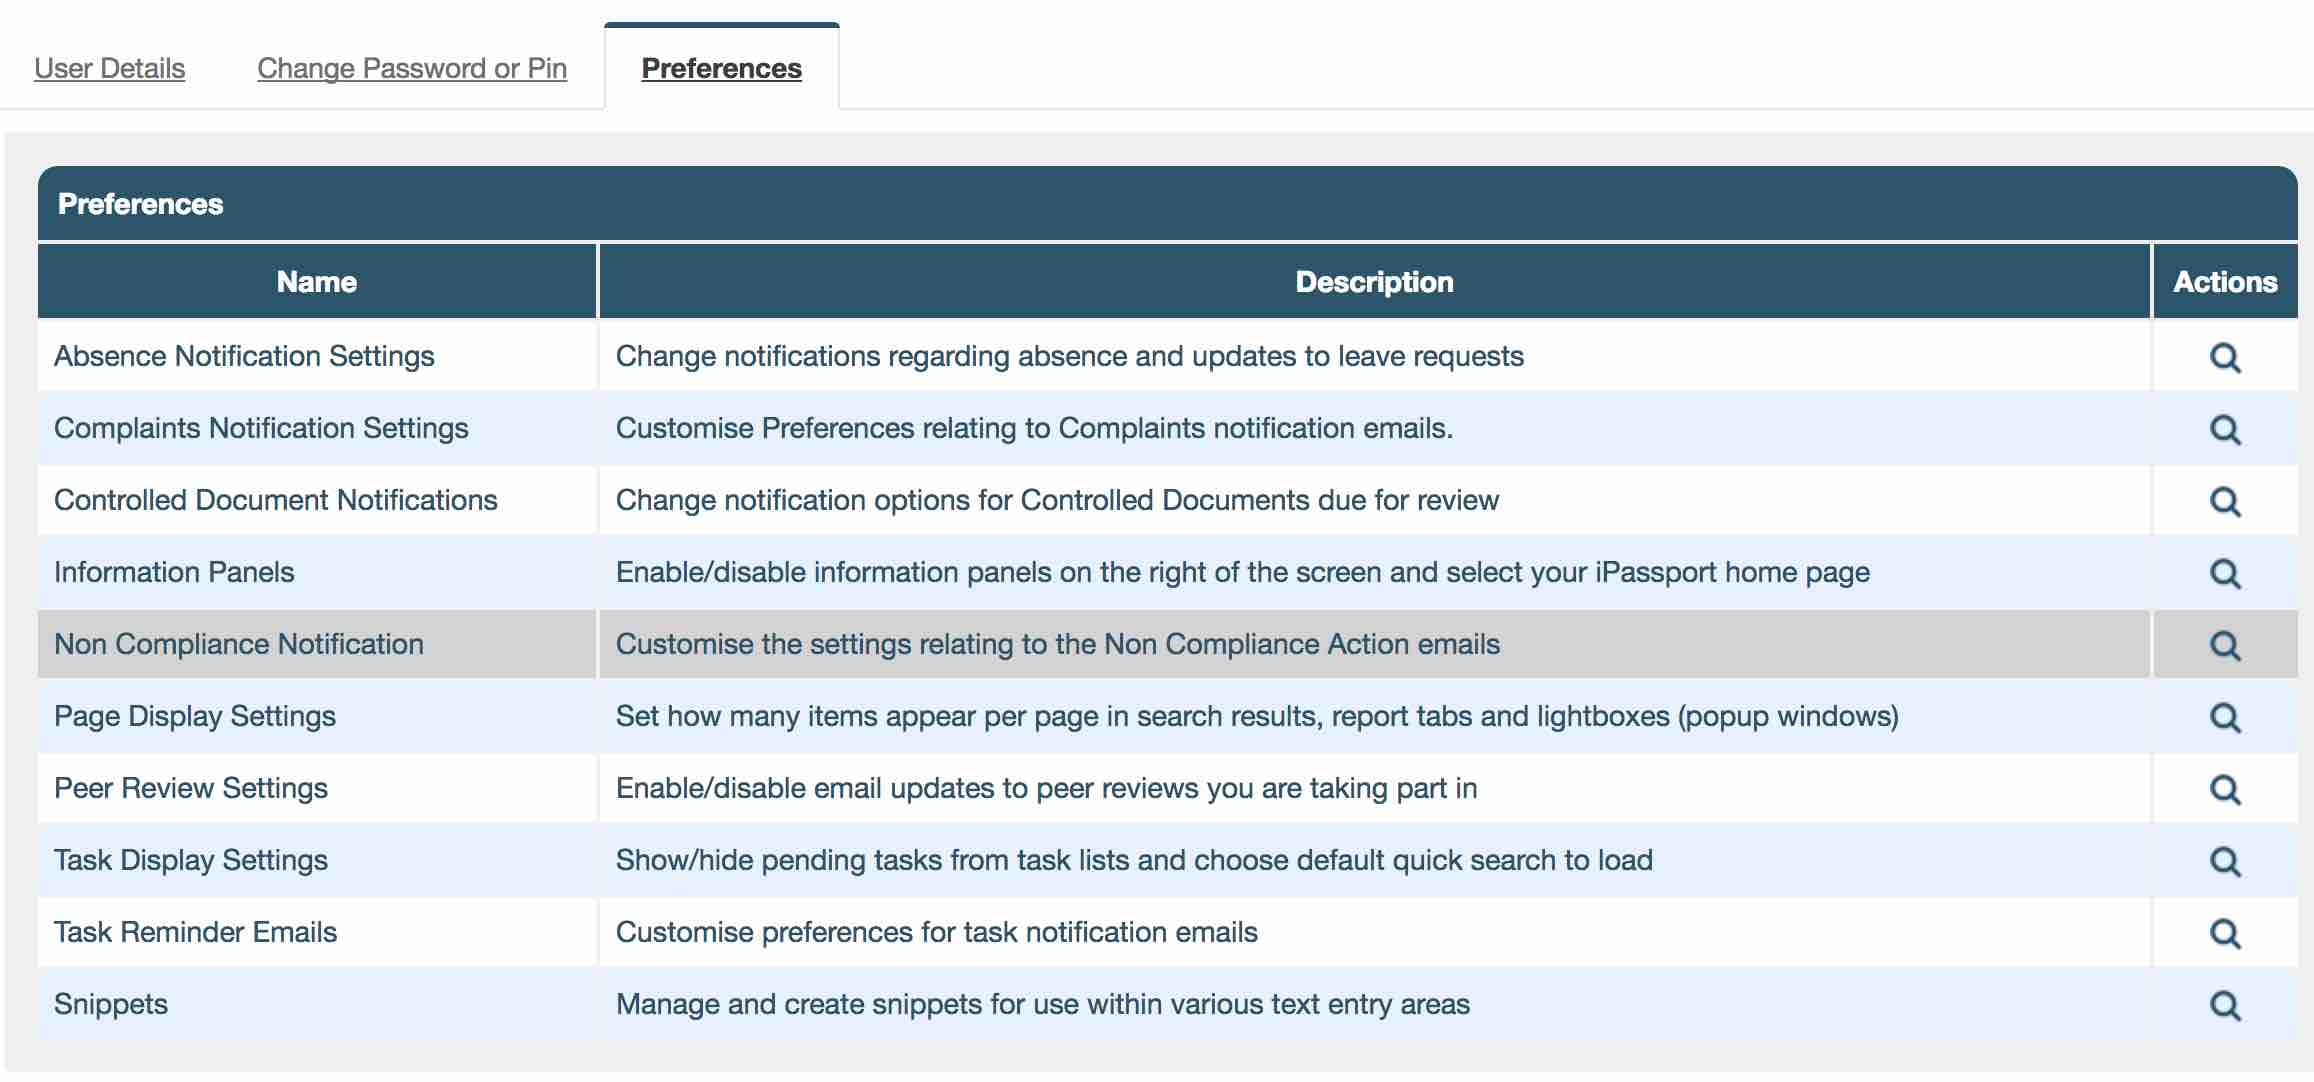View Controlled Document Notifications via magnifier icon
This screenshot has width=2314, height=1082.
click(x=2224, y=501)
